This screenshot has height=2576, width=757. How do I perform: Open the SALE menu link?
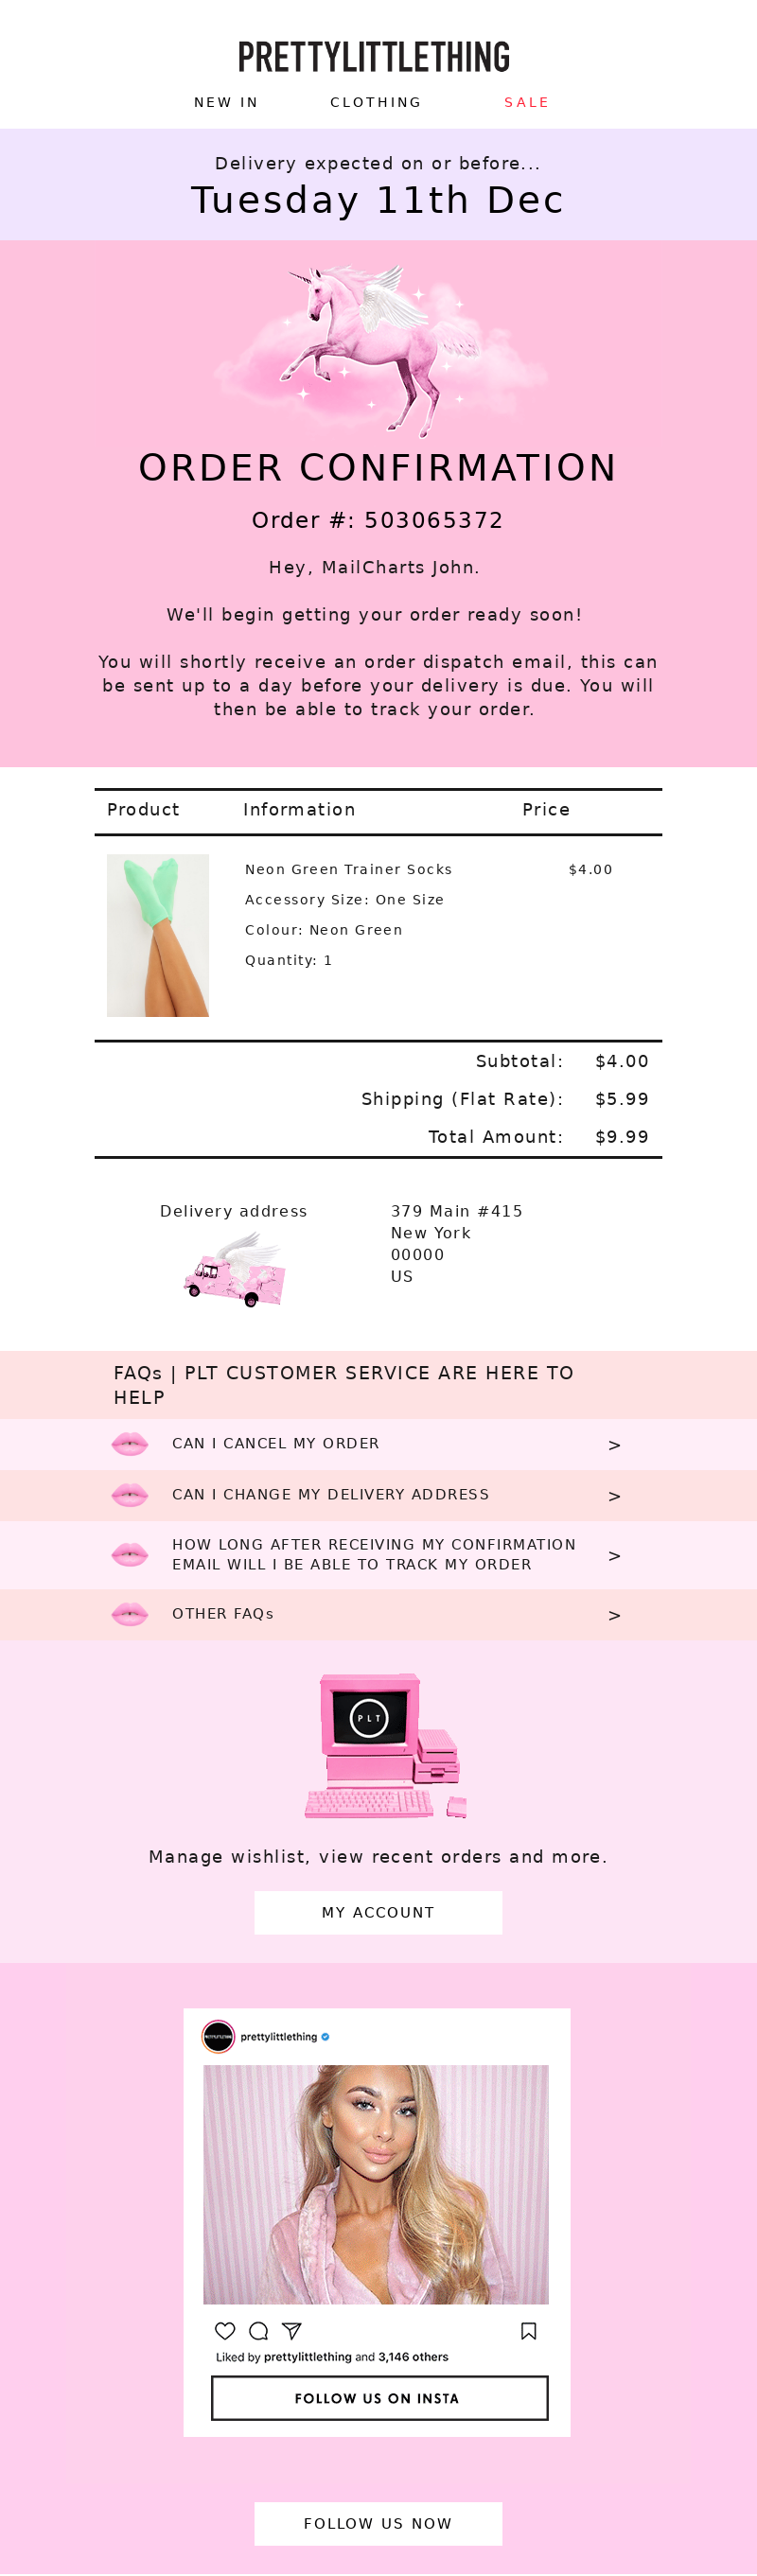(527, 102)
